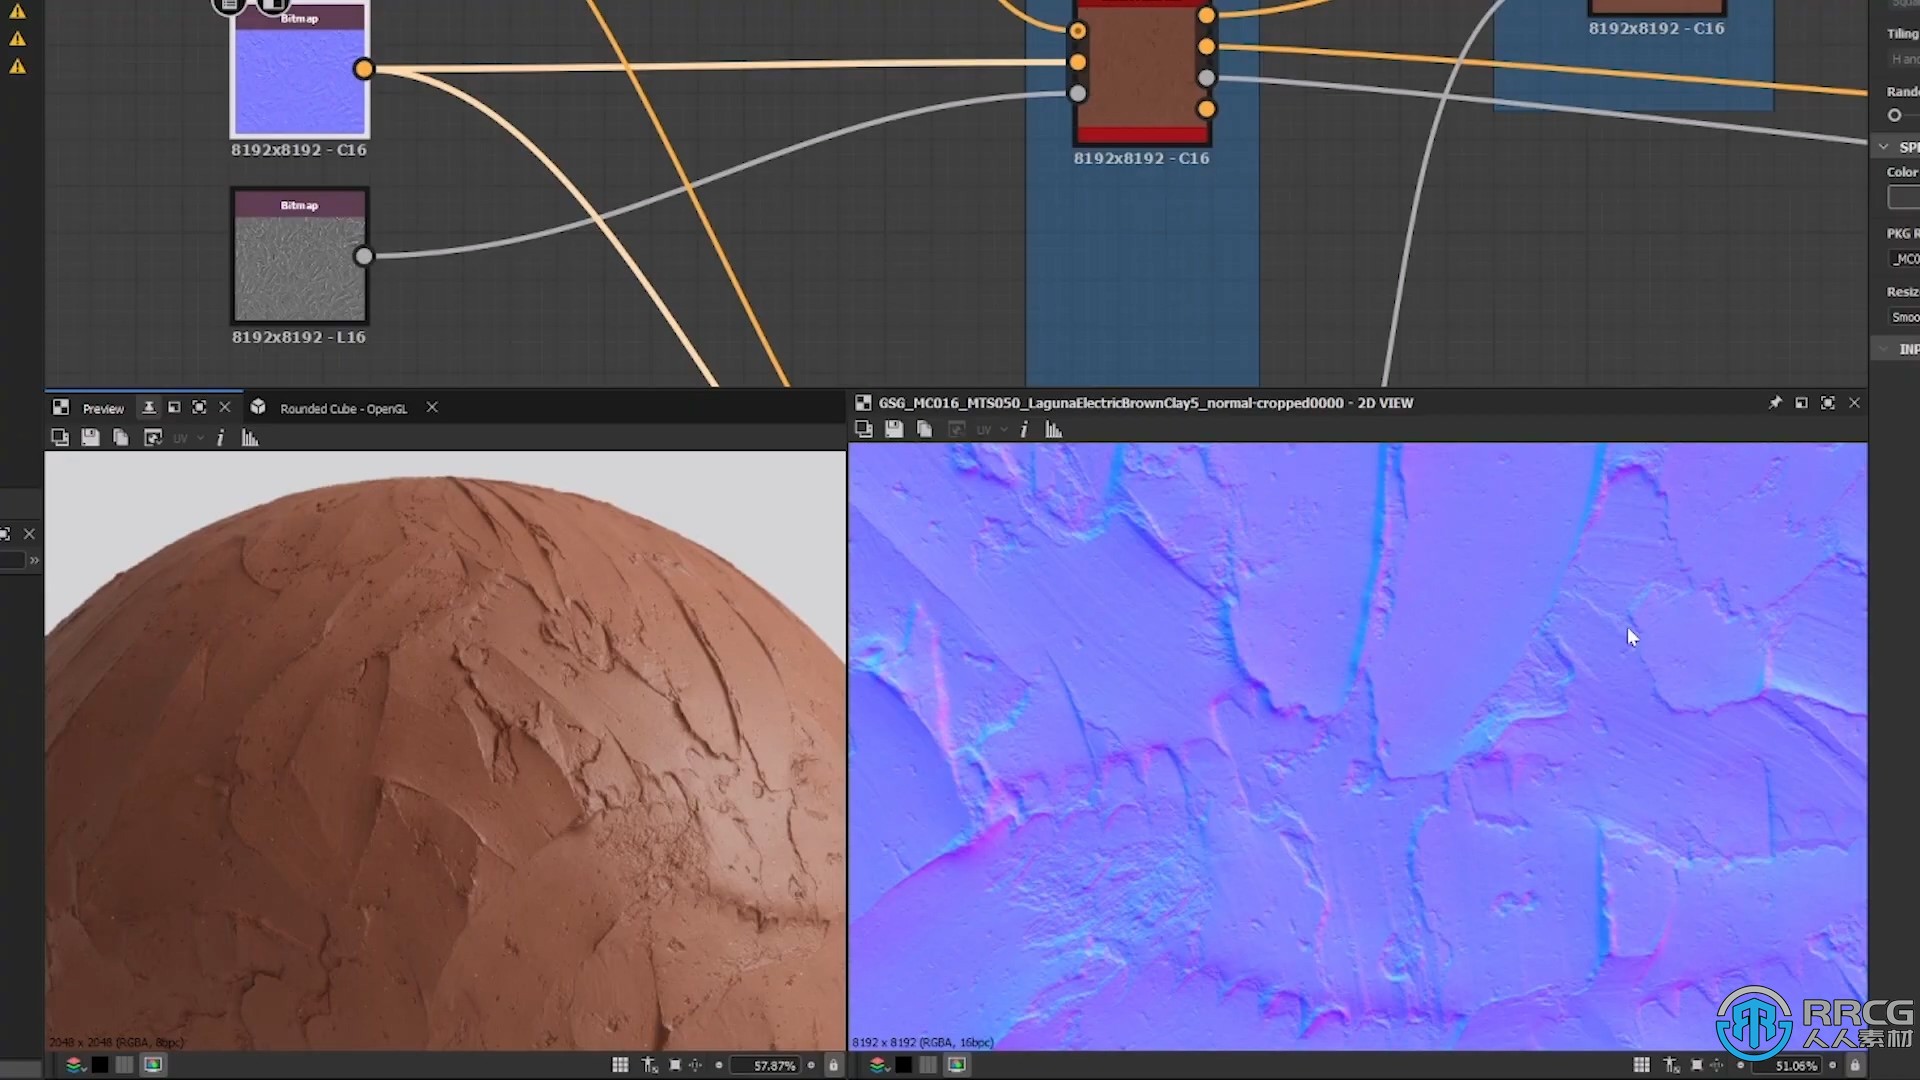Close the small left docked panel

point(29,534)
